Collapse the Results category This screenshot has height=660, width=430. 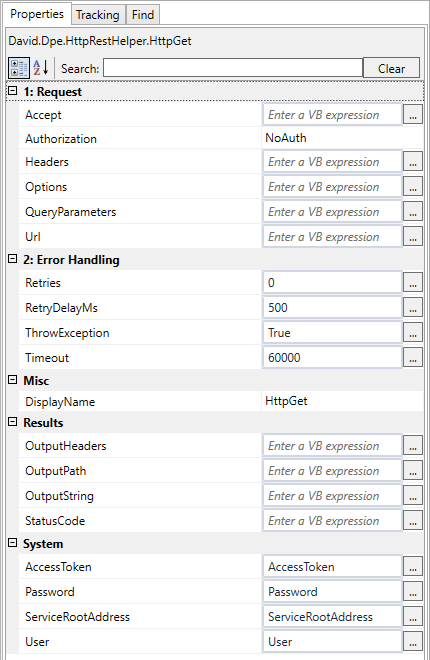coord(13,422)
